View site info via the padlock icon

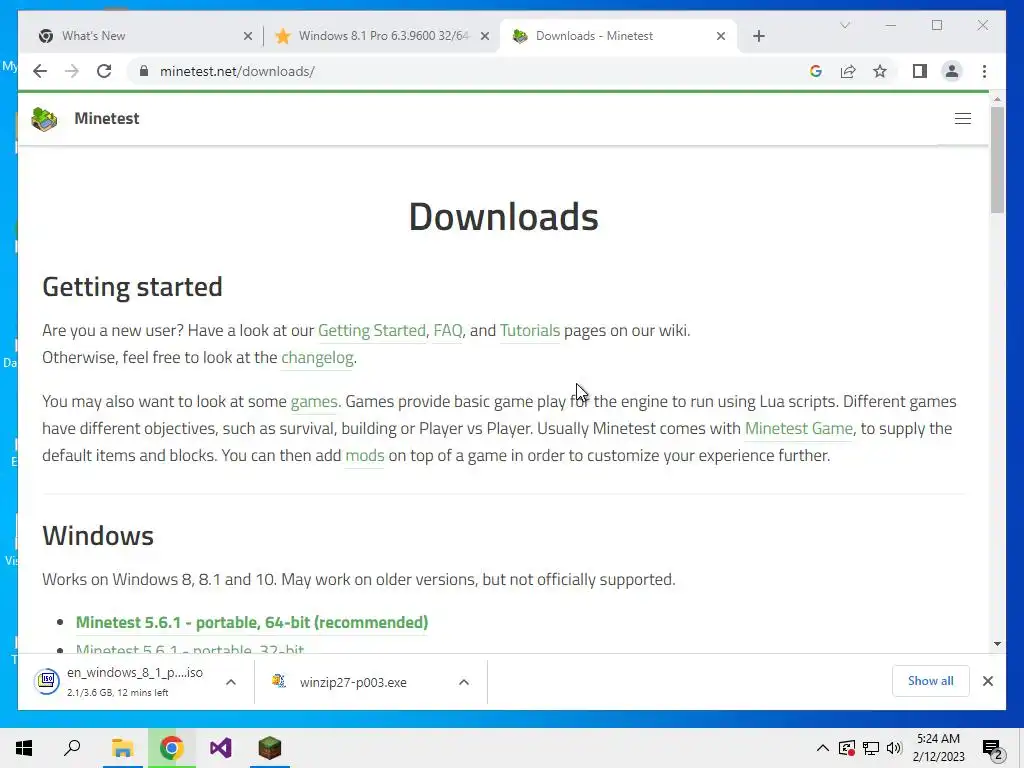click(x=144, y=71)
